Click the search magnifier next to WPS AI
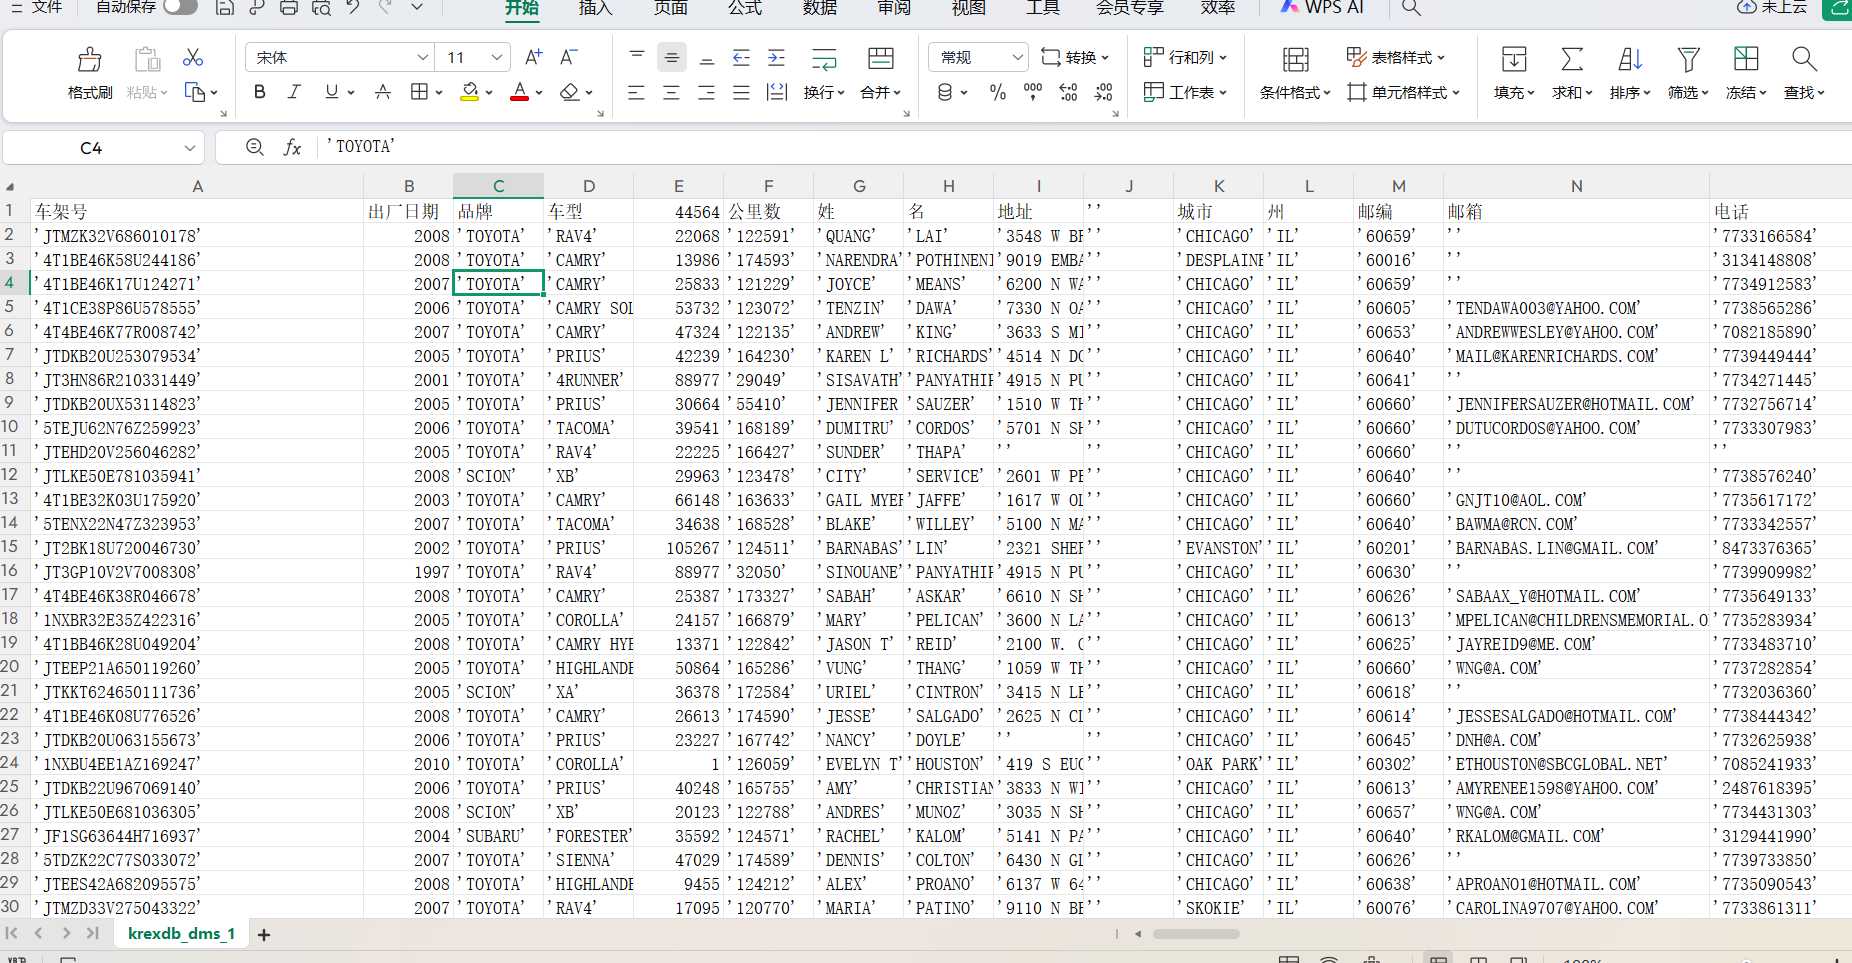The height and width of the screenshot is (963, 1852). click(1411, 7)
